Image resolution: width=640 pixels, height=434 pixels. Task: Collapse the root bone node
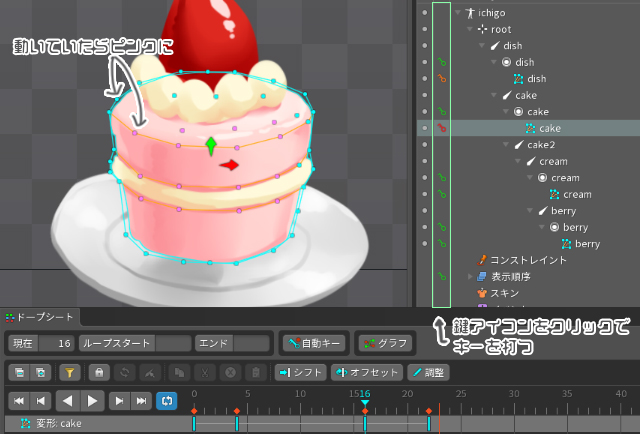(x=470, y=30)
